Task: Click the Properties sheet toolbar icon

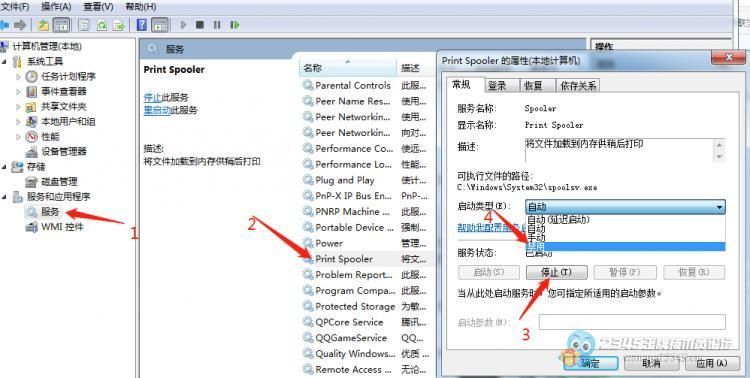Action: [84, 25]
